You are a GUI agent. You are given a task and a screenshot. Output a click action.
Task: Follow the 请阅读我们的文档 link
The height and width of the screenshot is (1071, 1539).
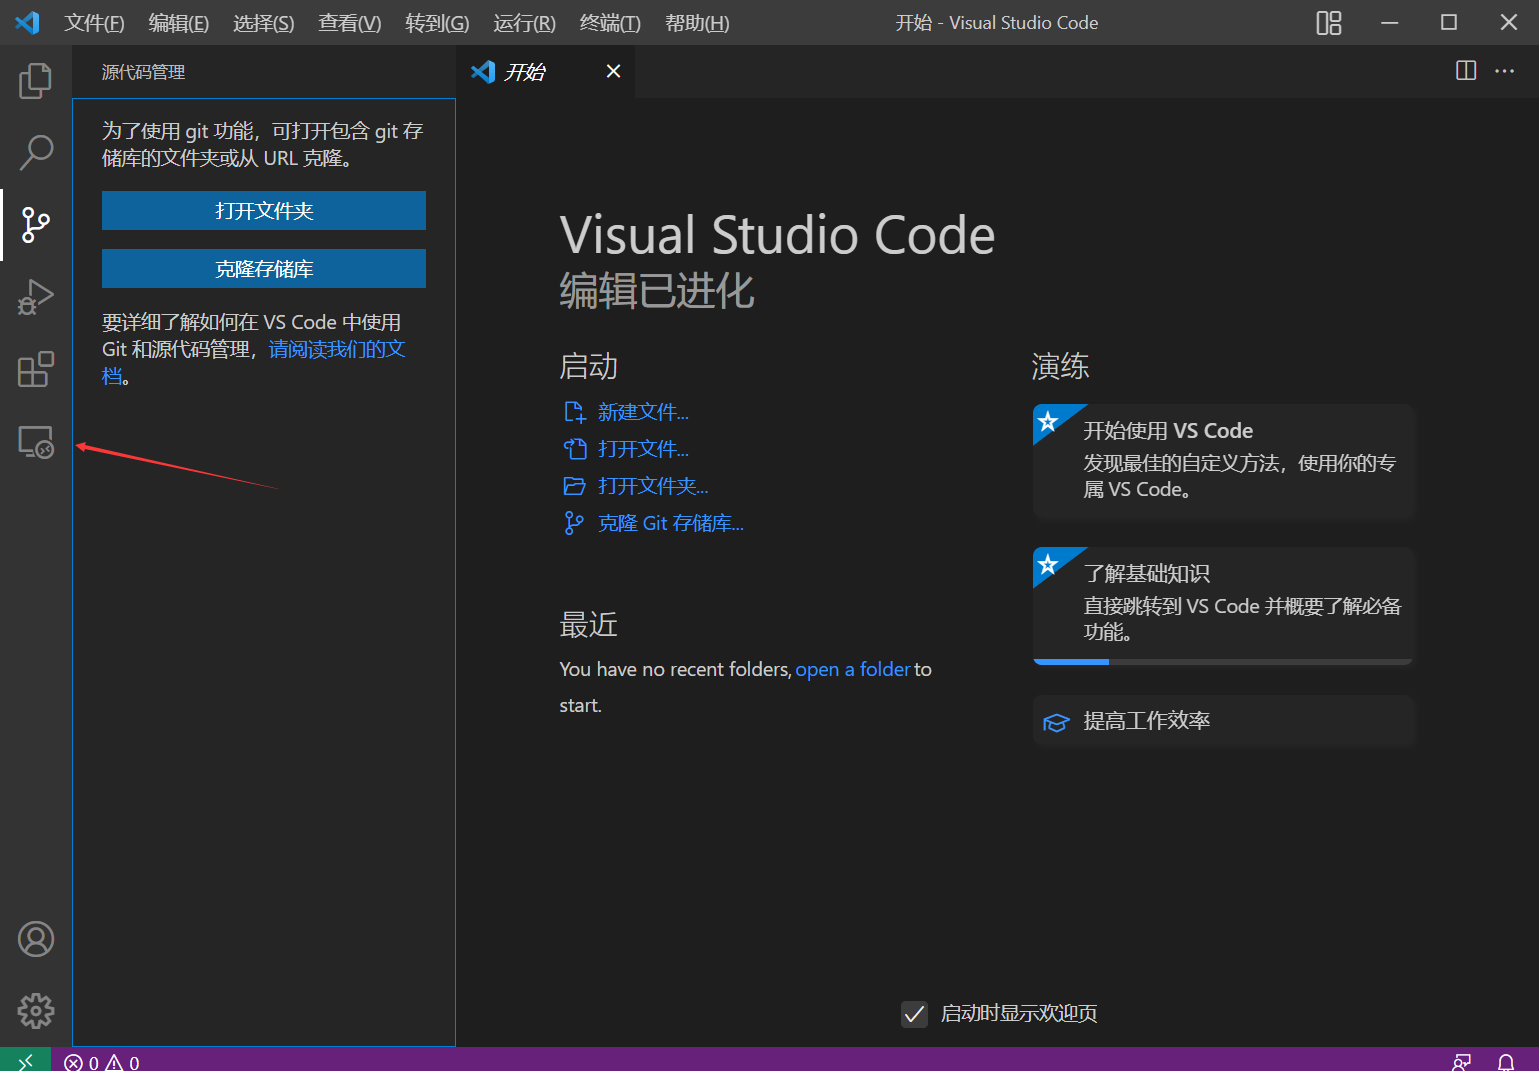[x=336, y=349]
